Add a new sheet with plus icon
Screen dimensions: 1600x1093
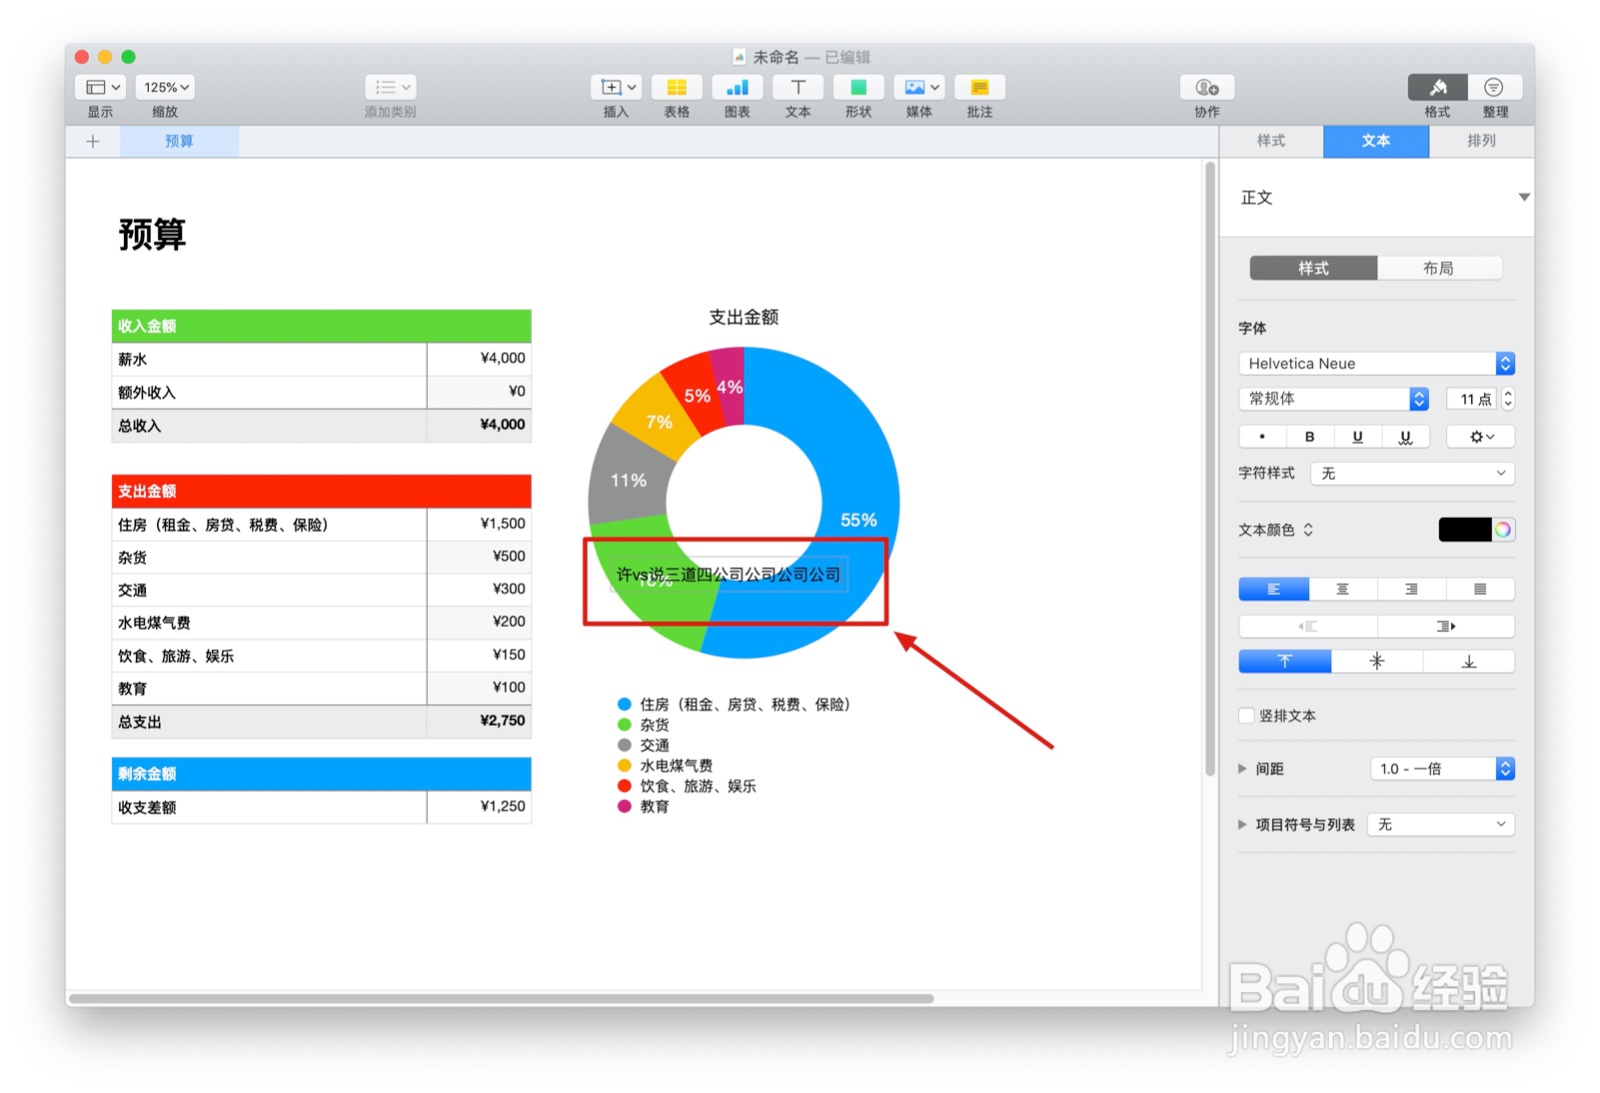[x=93, y=141]
